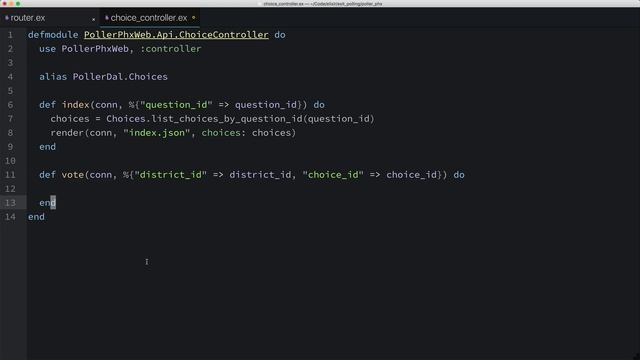This screenshot has width=640, height=360.
Task: Close the router.ex tab
Action: 93,19
